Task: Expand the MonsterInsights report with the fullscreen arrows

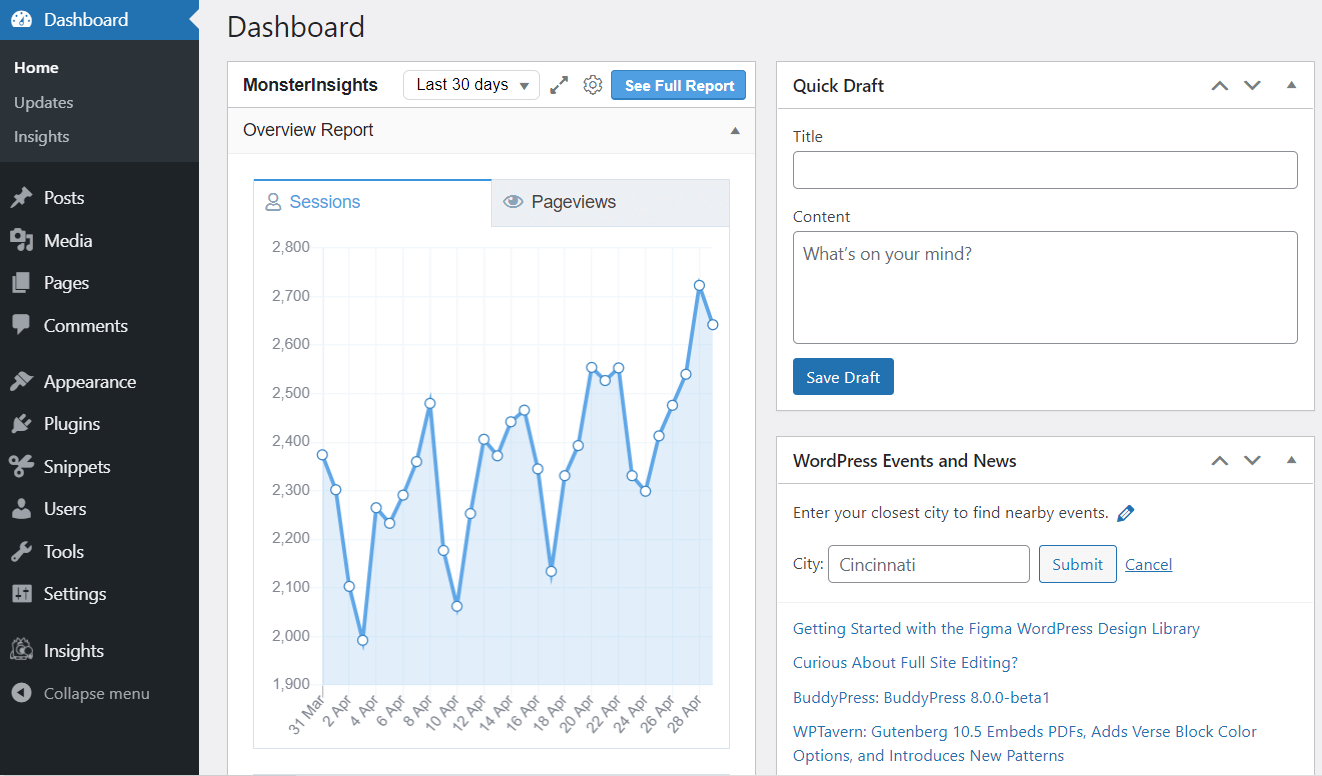Action: coord(559,85)
